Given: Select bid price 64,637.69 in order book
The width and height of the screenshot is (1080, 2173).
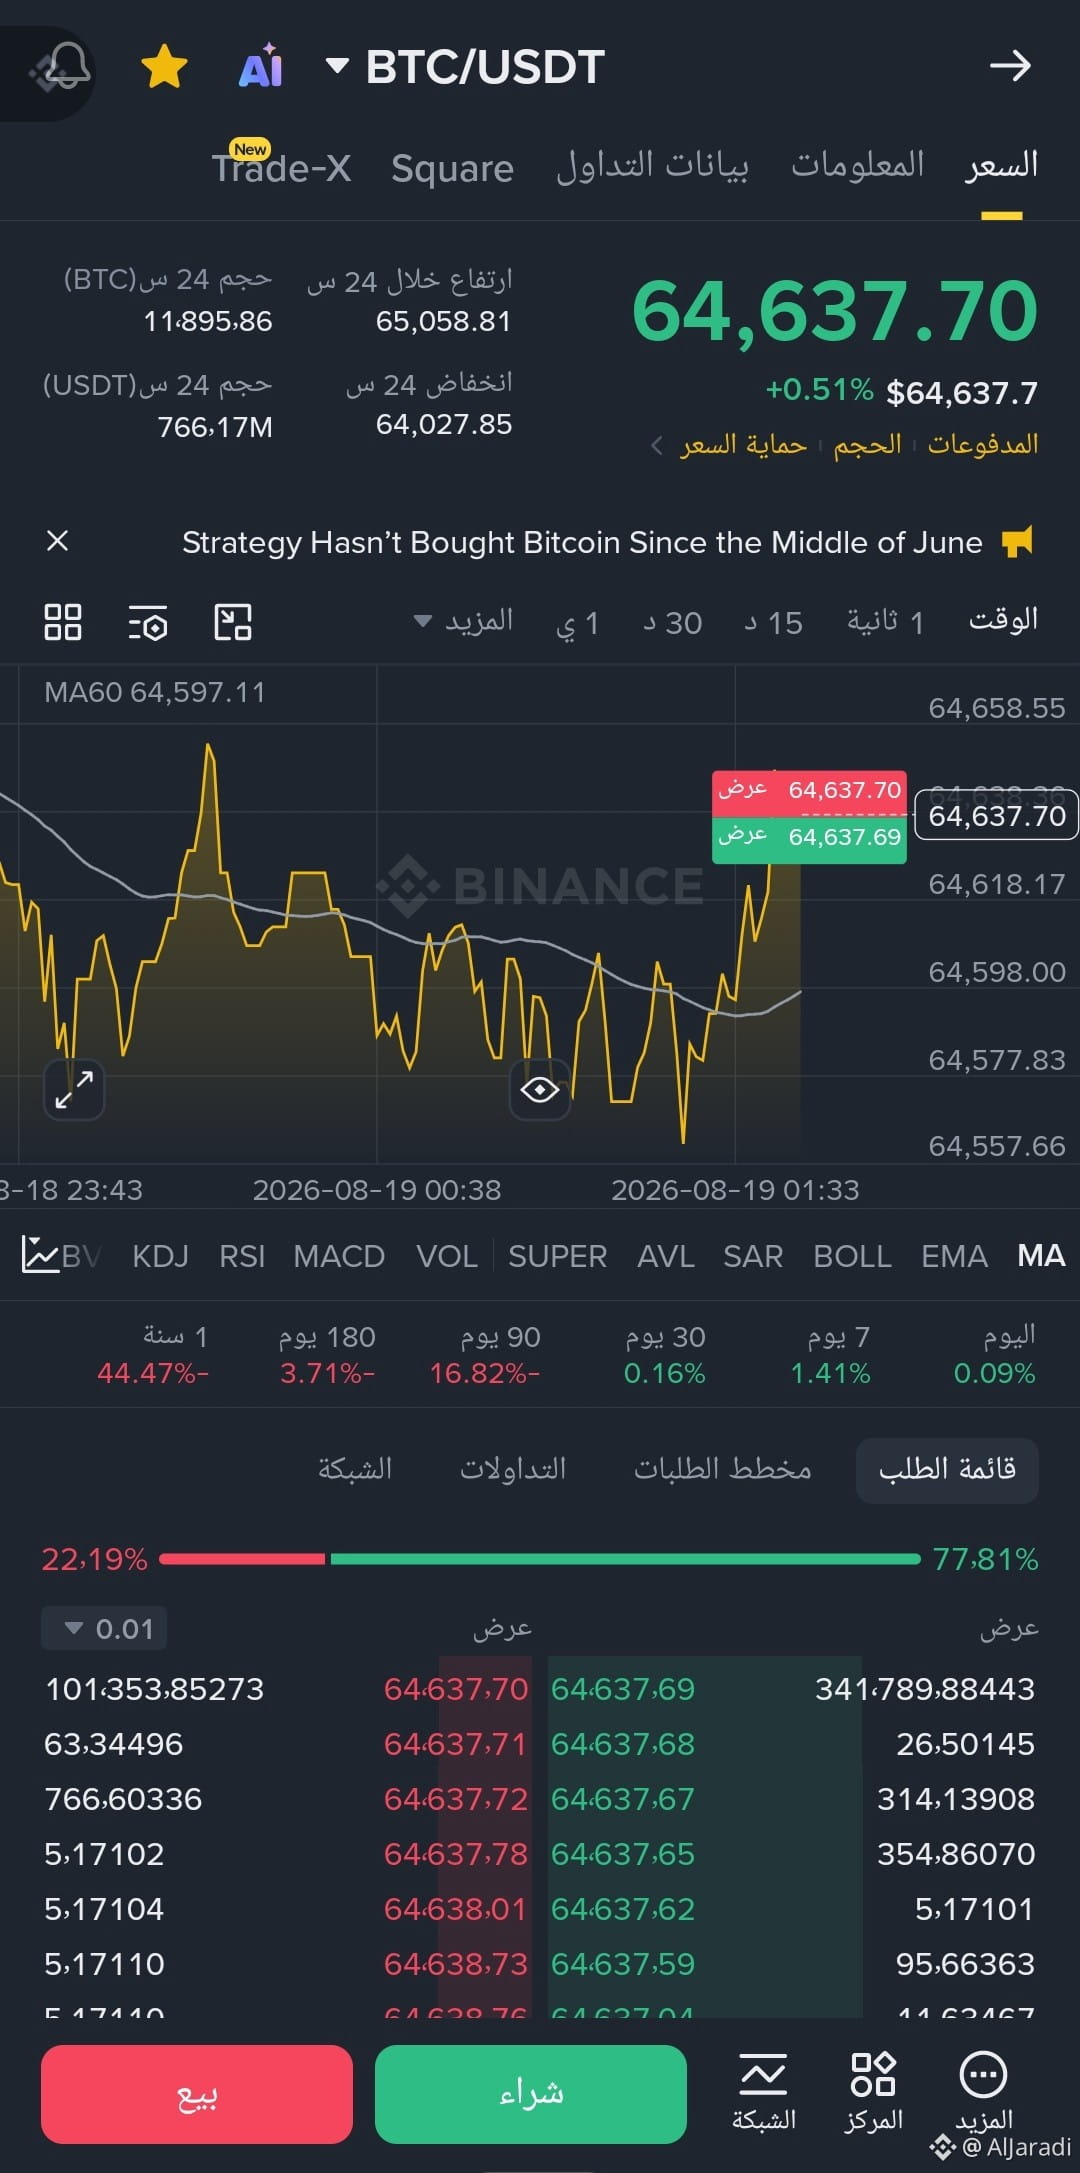Looking at the screenshot, I should (622, 1689).
